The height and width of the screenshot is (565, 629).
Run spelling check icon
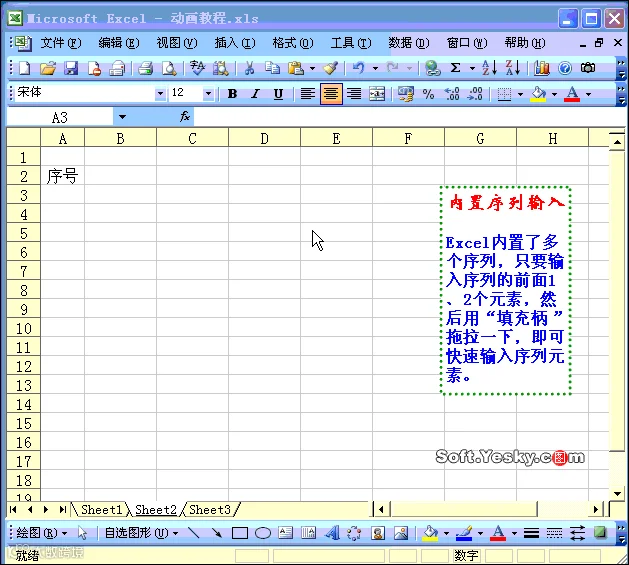point(197,68)
